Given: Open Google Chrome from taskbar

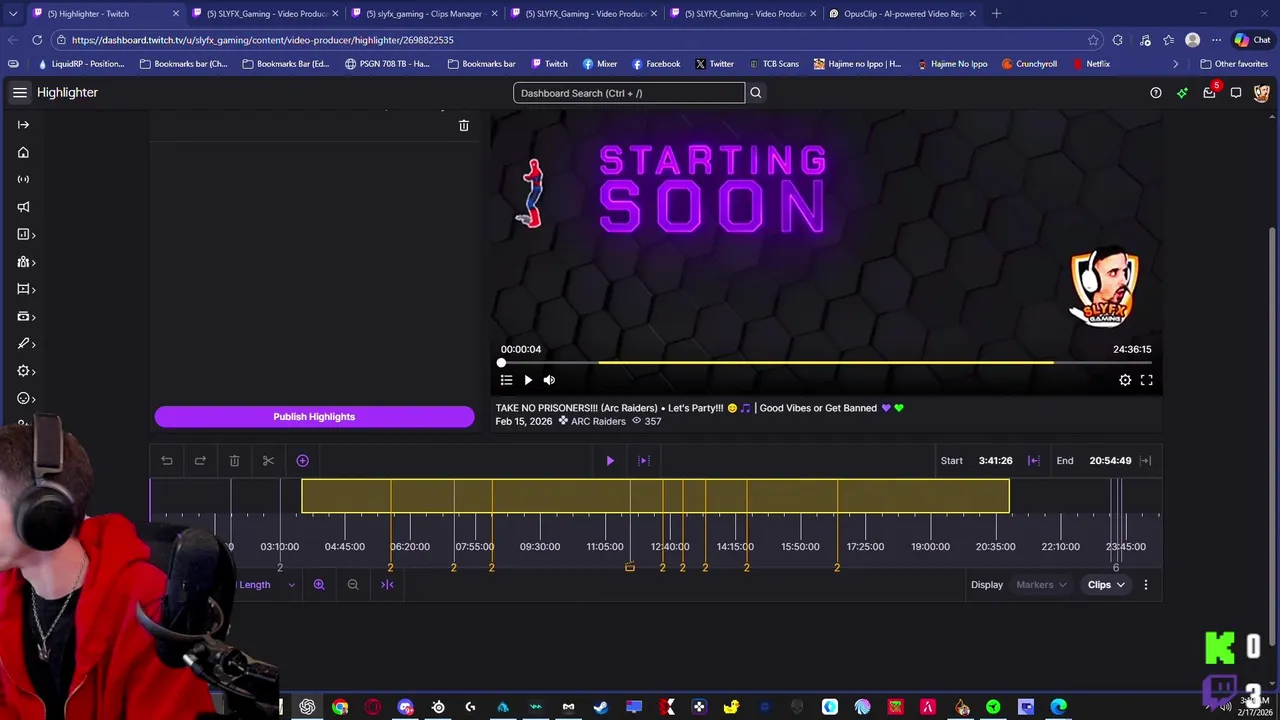Looking at the screenshot, I should tap(340, 707).
